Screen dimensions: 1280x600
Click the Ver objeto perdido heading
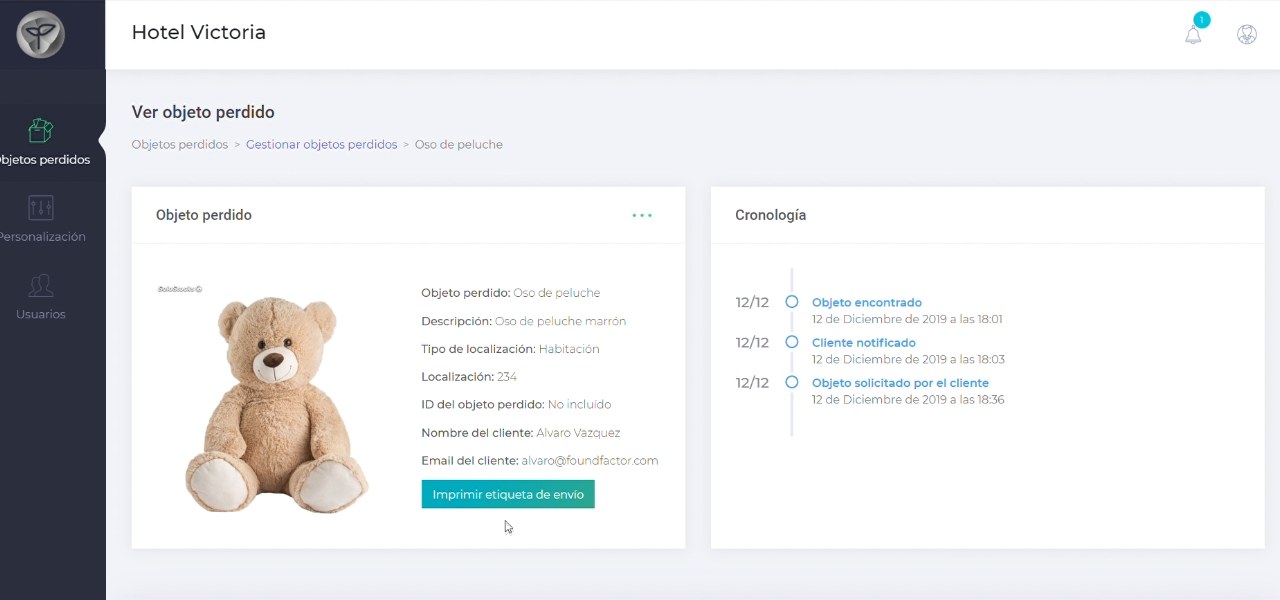203,112
